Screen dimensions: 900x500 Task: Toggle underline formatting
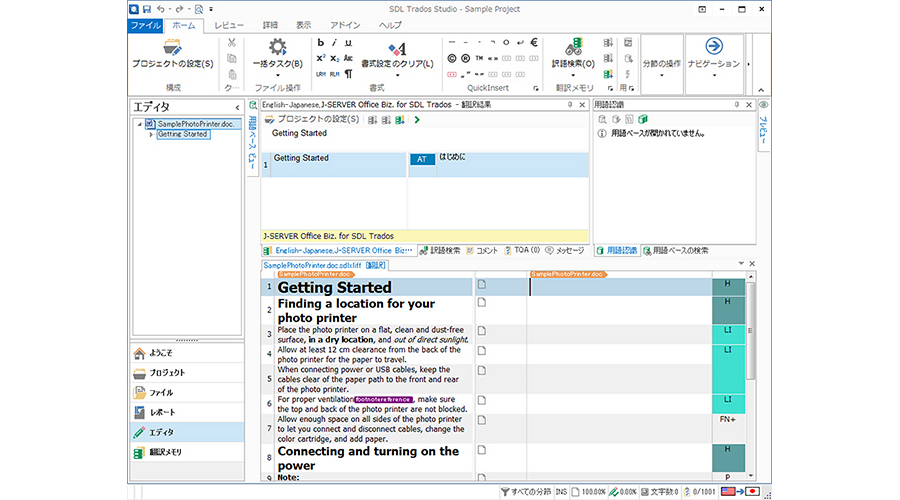click(348, 42)
